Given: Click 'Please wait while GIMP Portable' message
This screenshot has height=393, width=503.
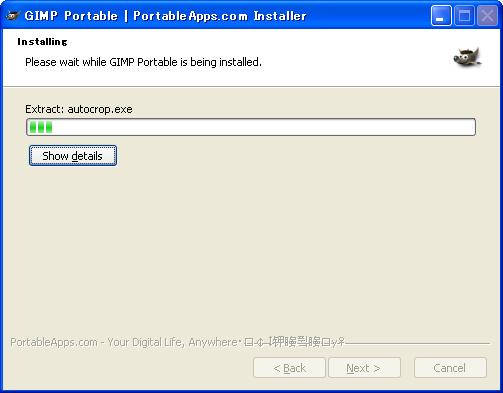Looking at the screenshot, I should tap(143, 62).
